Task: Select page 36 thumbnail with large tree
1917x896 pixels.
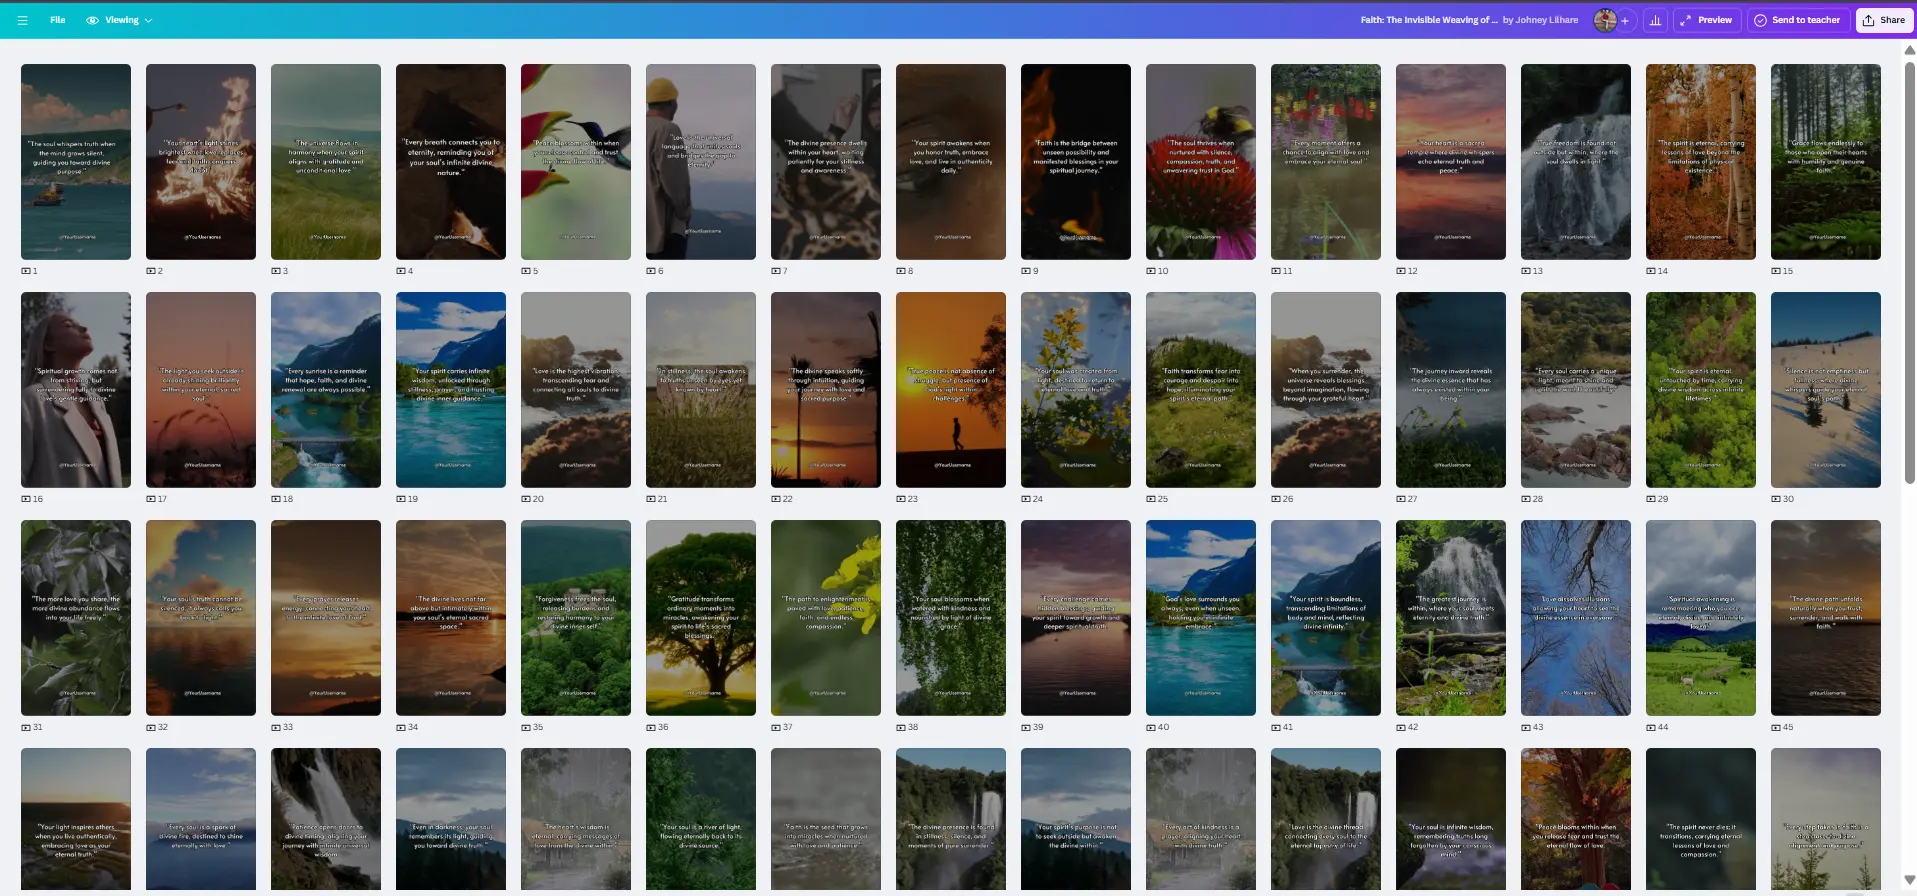Action: [x=701, y=618]
